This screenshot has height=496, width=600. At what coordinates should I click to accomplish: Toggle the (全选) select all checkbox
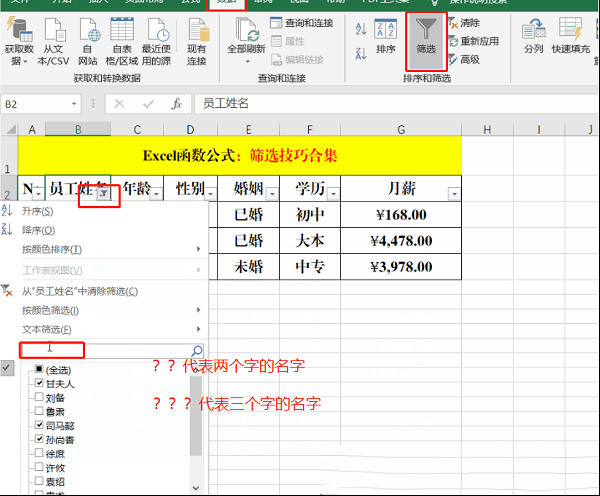tap(39, 369)
